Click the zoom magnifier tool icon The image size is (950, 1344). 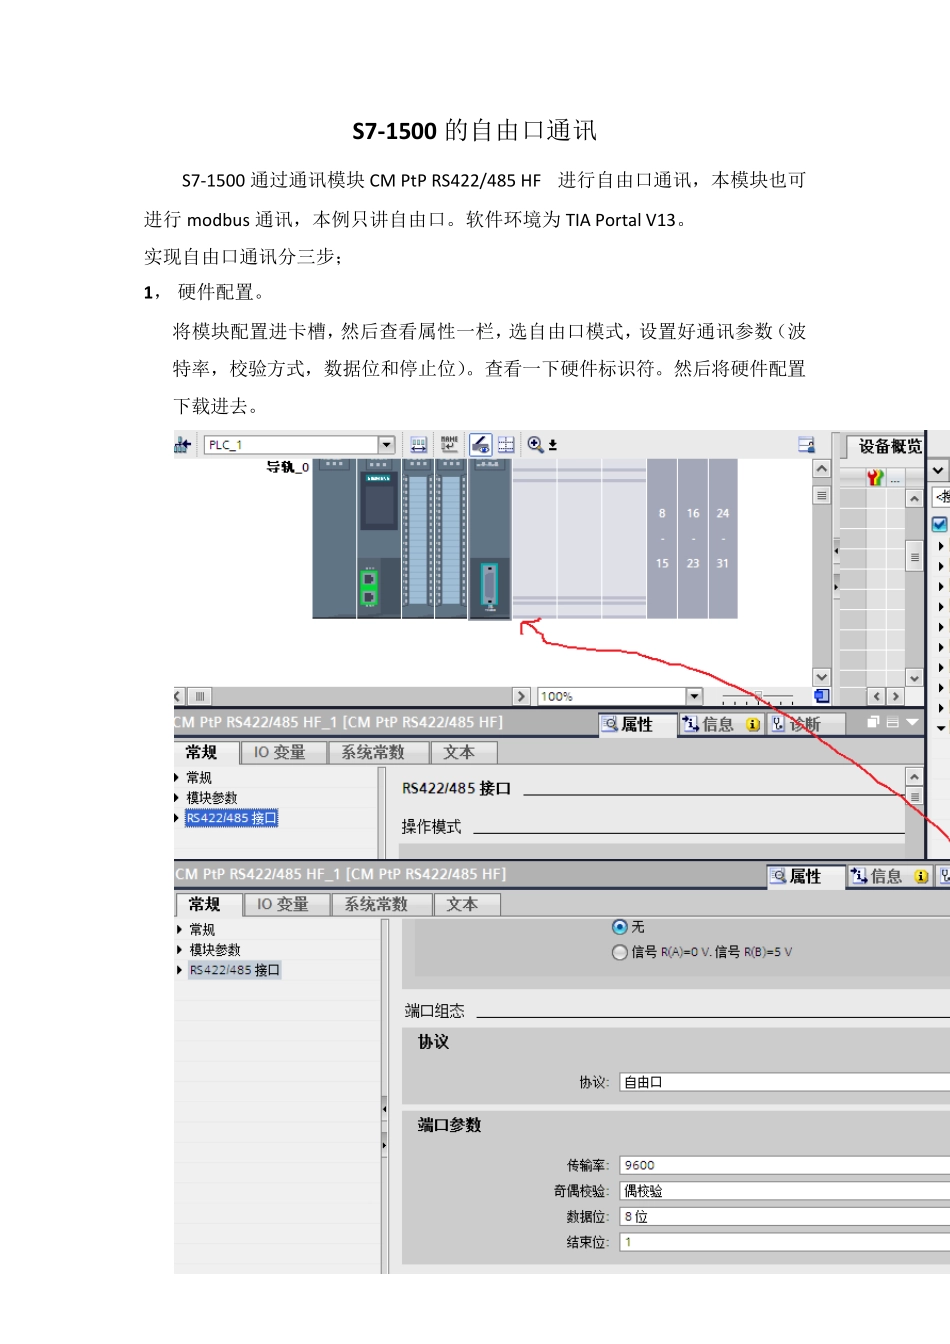[535, 445]
